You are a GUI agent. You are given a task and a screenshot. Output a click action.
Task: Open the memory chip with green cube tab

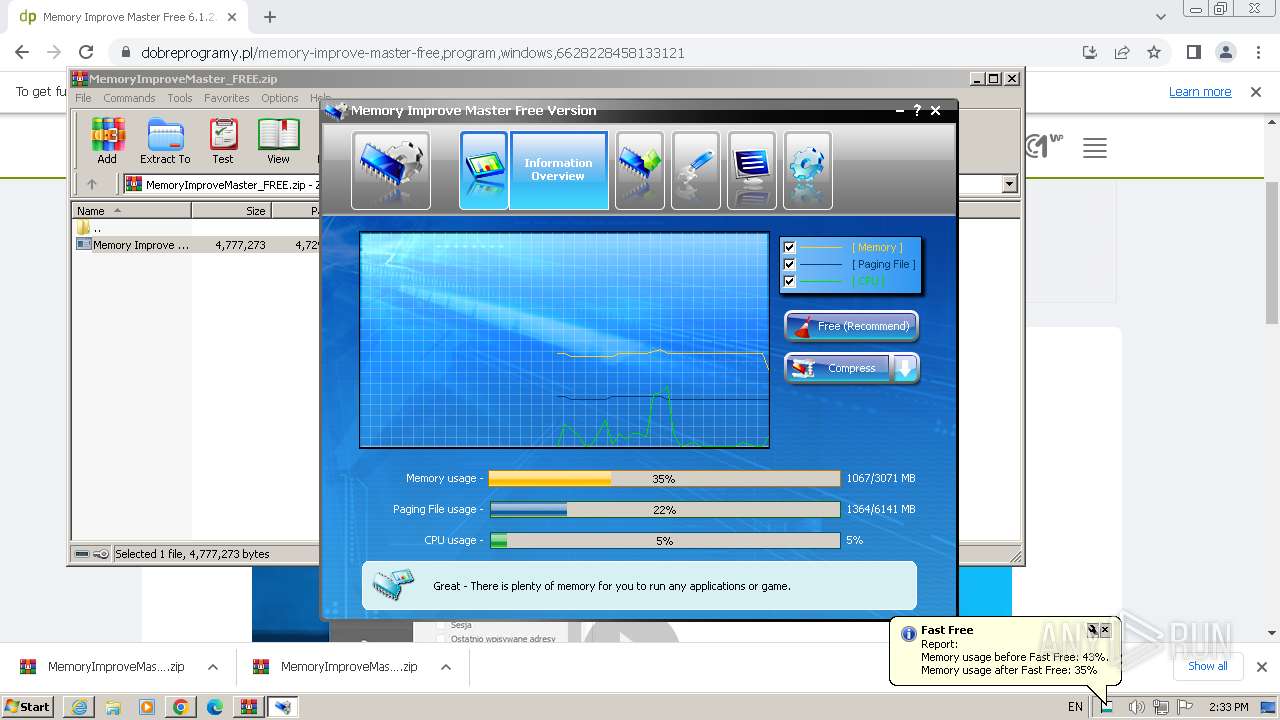640,171
